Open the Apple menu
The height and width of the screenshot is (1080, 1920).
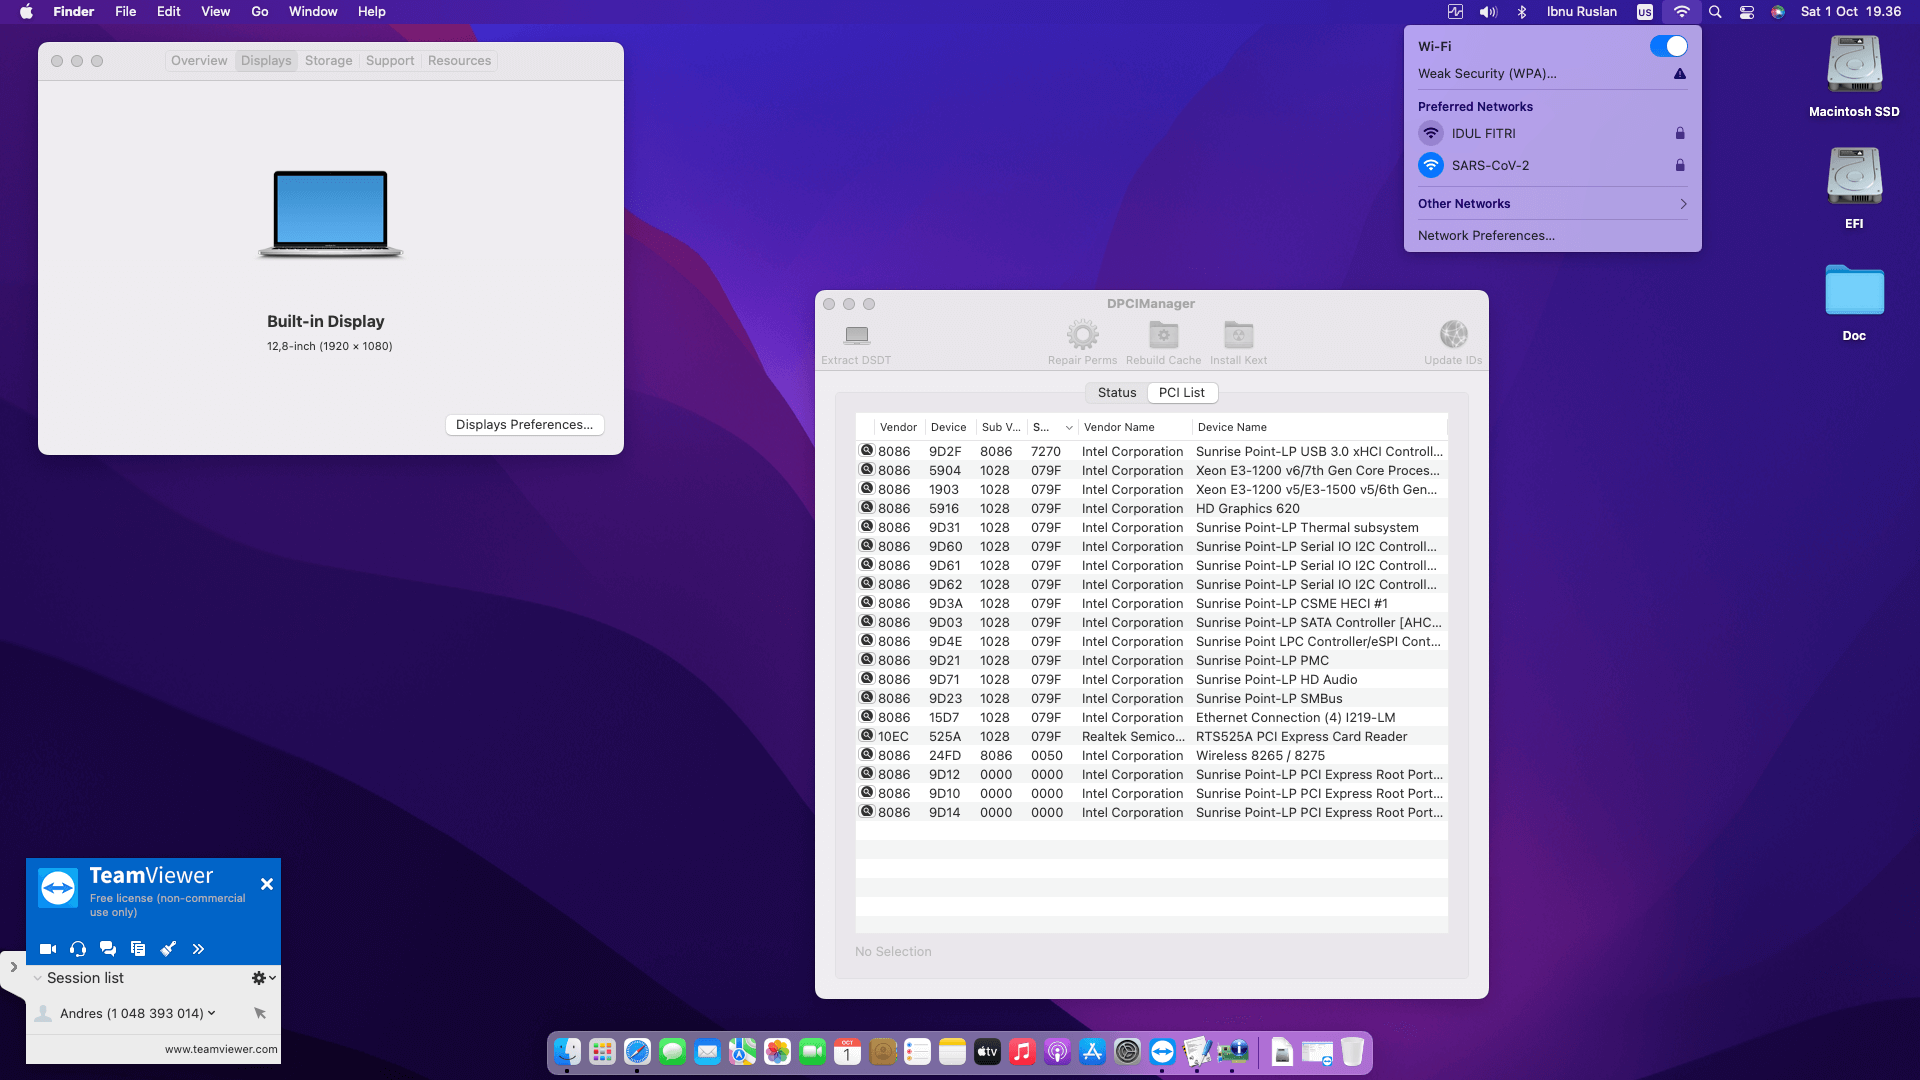point(26,12)
